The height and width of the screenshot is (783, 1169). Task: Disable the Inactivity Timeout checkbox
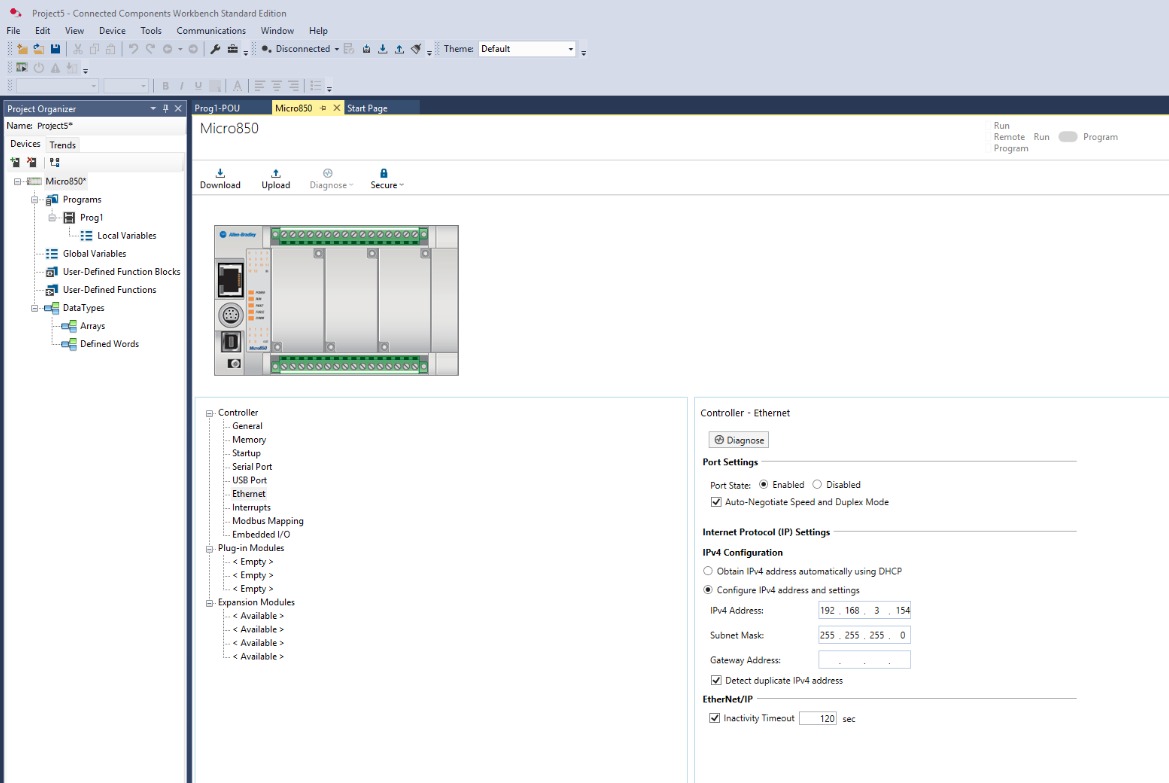pyautogui.click(x=714, y=717)
